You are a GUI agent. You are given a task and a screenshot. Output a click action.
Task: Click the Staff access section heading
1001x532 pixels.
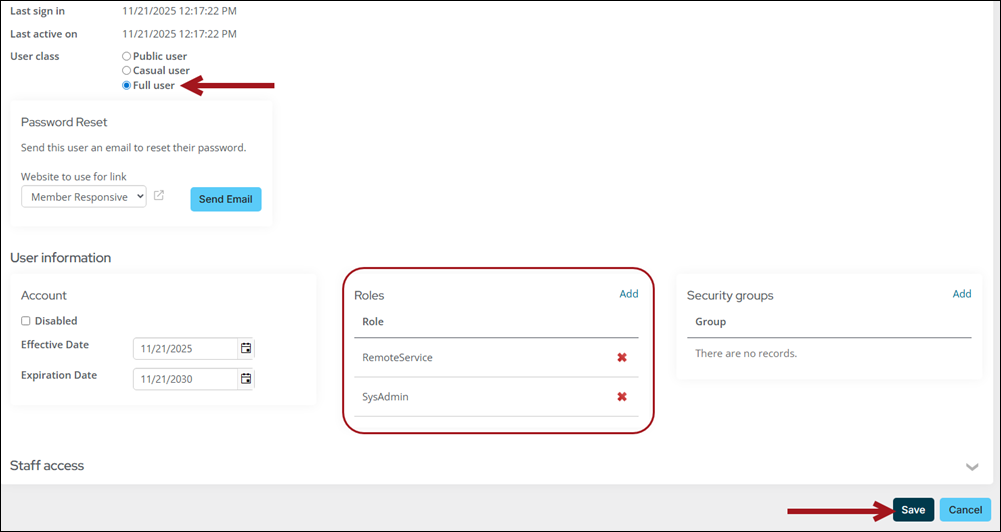tap(47, 466)
